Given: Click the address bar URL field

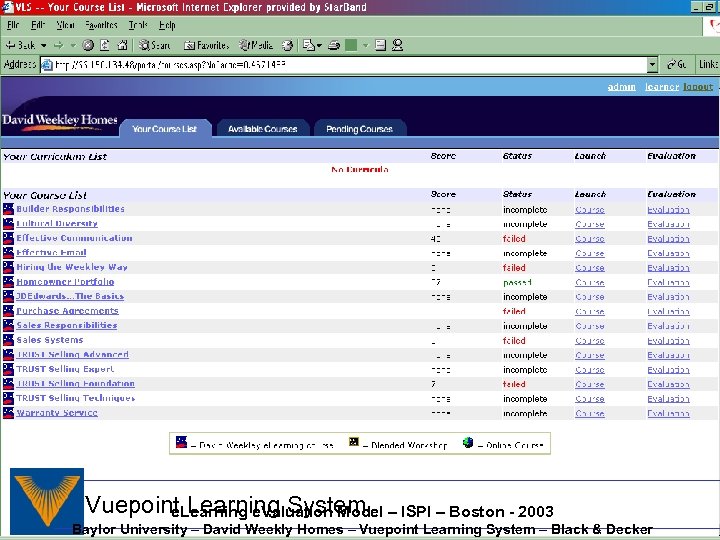Looking at the screenshot, I should 344,65.
